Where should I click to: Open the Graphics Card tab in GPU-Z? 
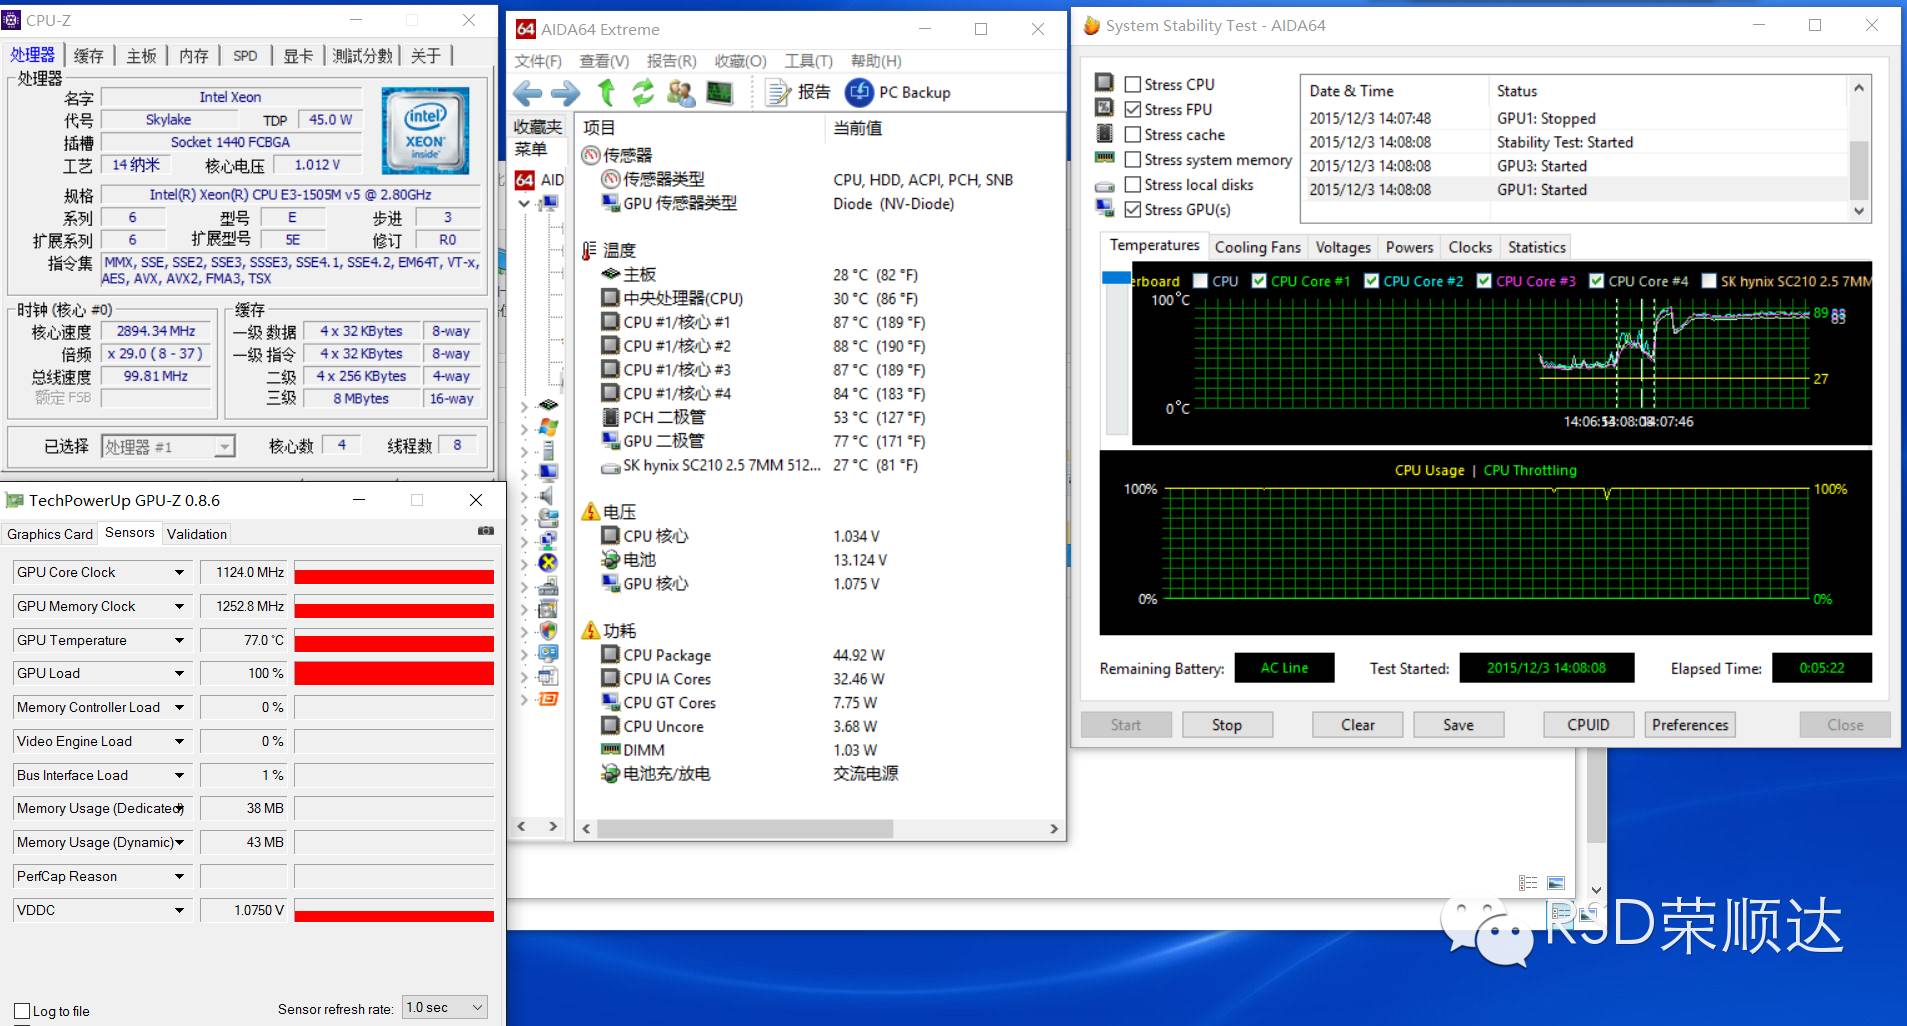point(50,534)
